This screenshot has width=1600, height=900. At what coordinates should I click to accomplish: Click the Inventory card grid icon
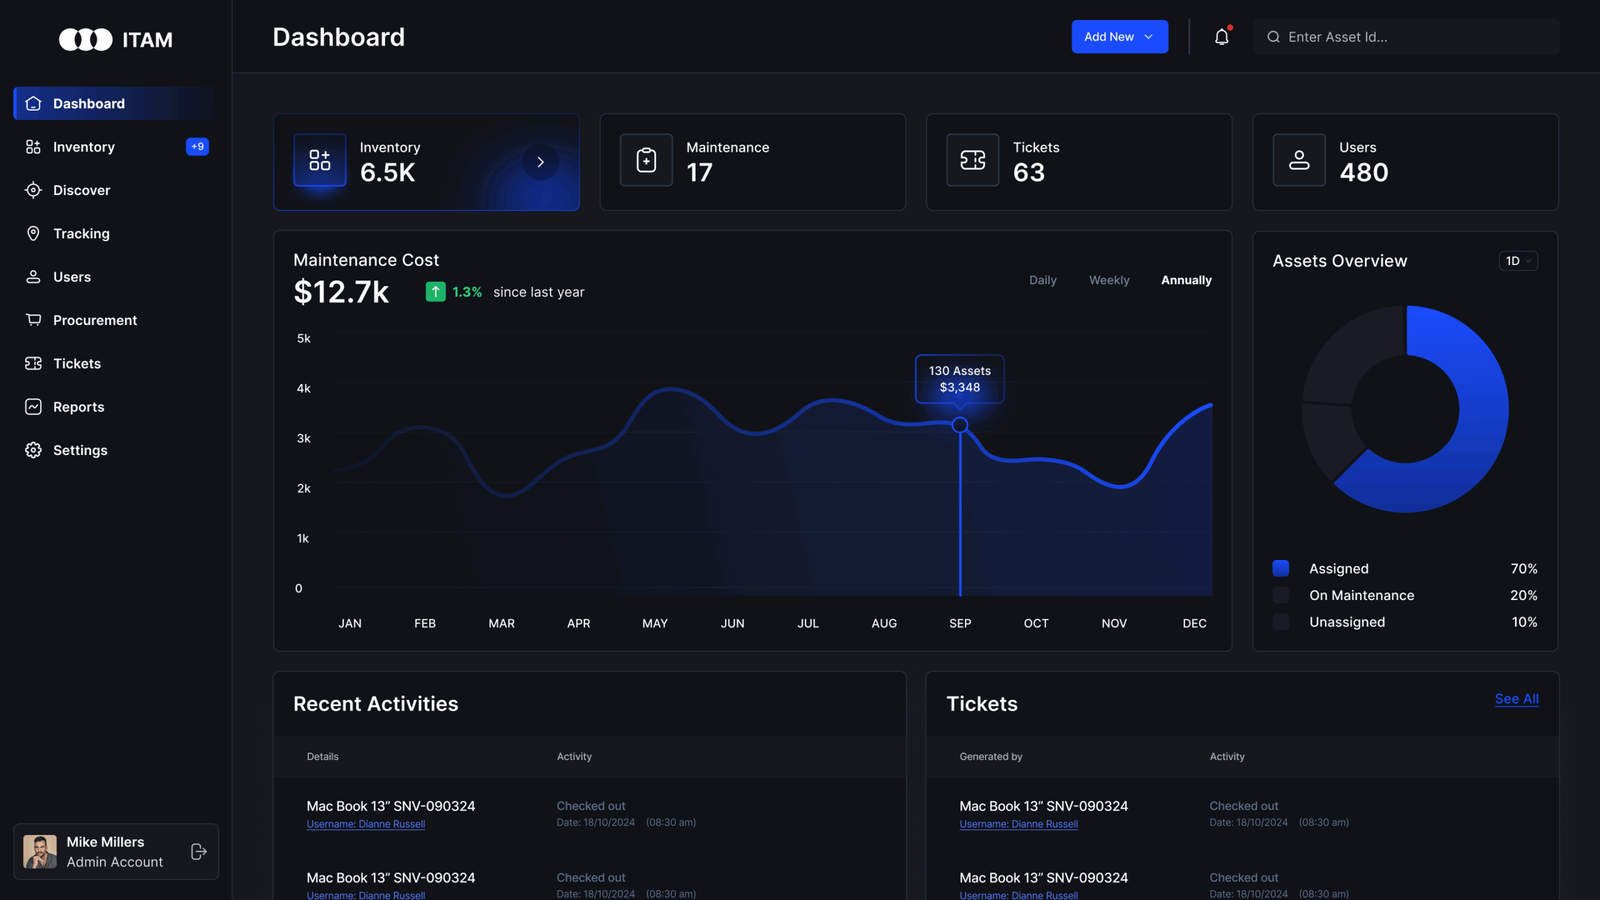[320, 160]
